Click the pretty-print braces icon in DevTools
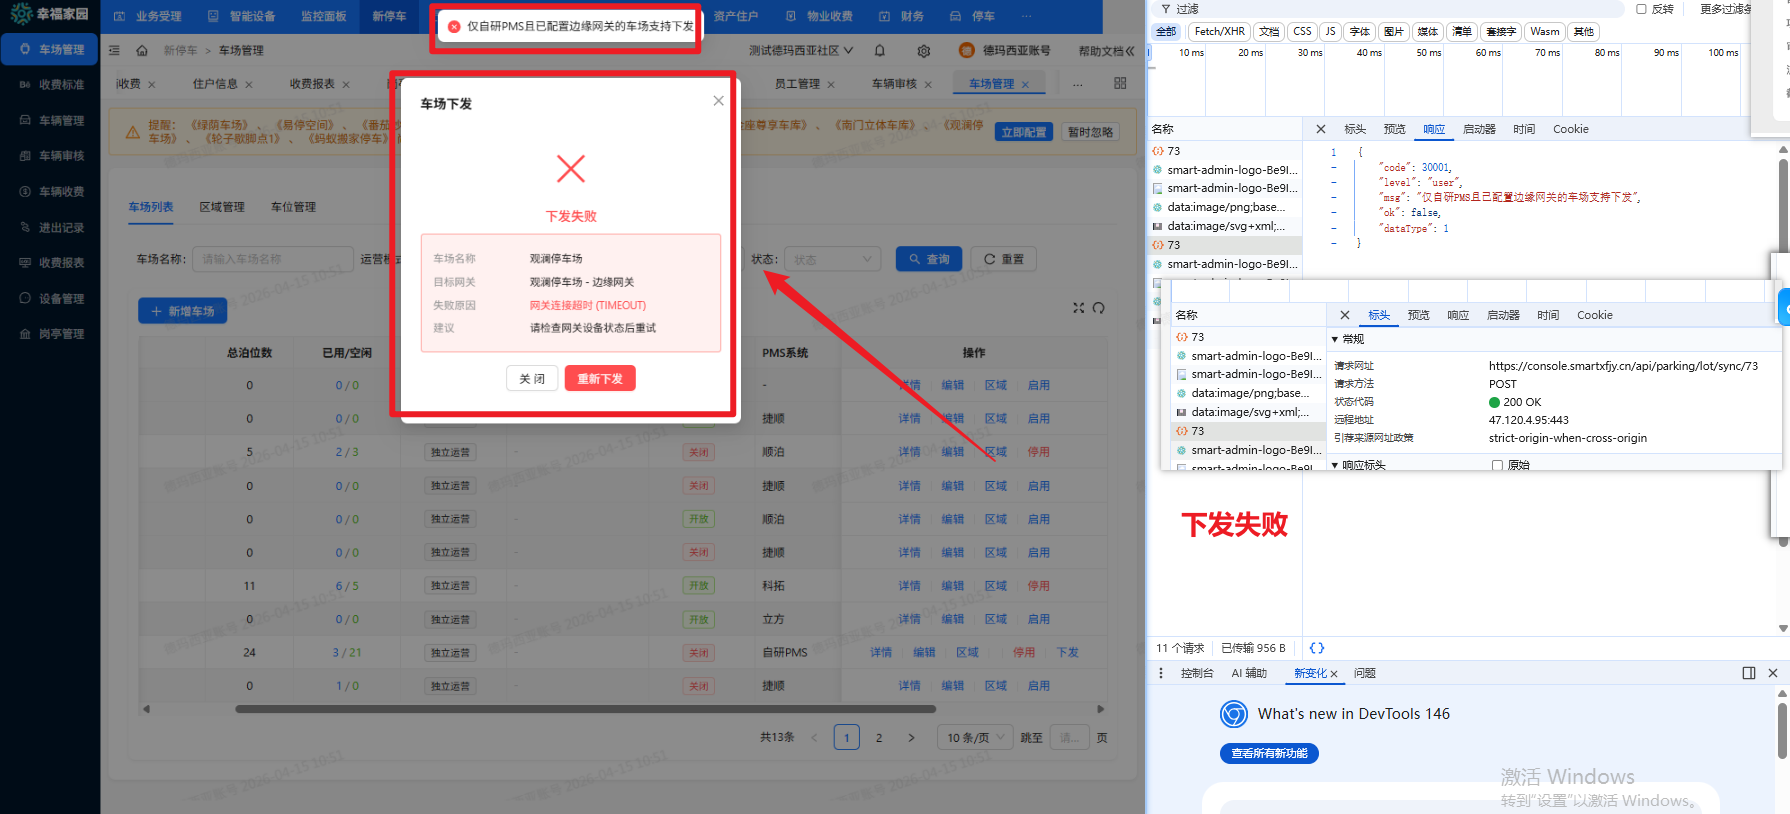Screen dimensions: 1790x814 1317,648
